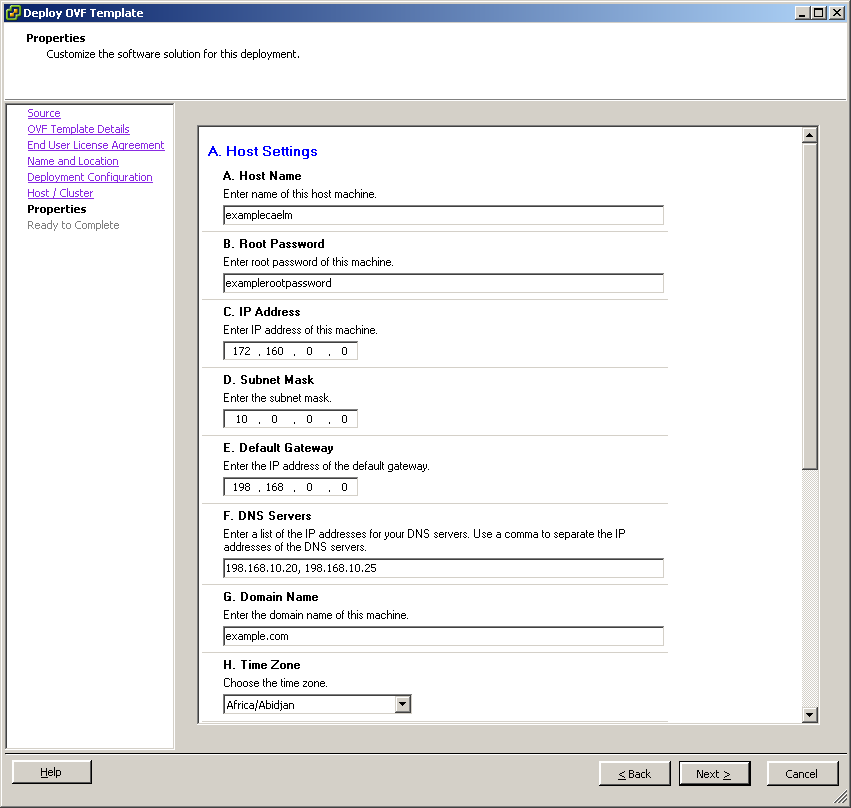Click the scrollbar up arrow
Viewport: 851px width, 808px height.
point(810,133)
